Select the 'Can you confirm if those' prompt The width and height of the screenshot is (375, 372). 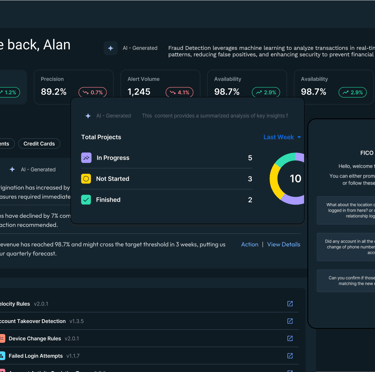tap(346, 281)
